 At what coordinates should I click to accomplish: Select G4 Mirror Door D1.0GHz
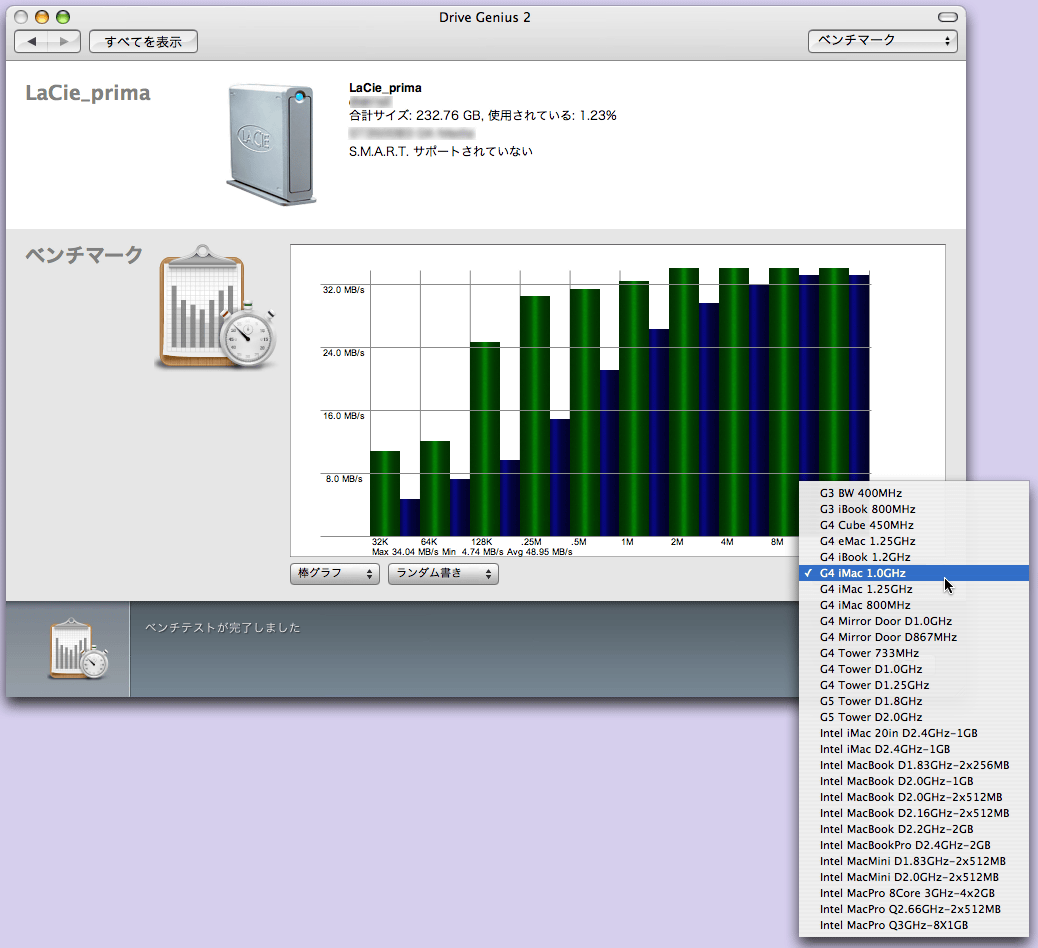tap(914, 621)
